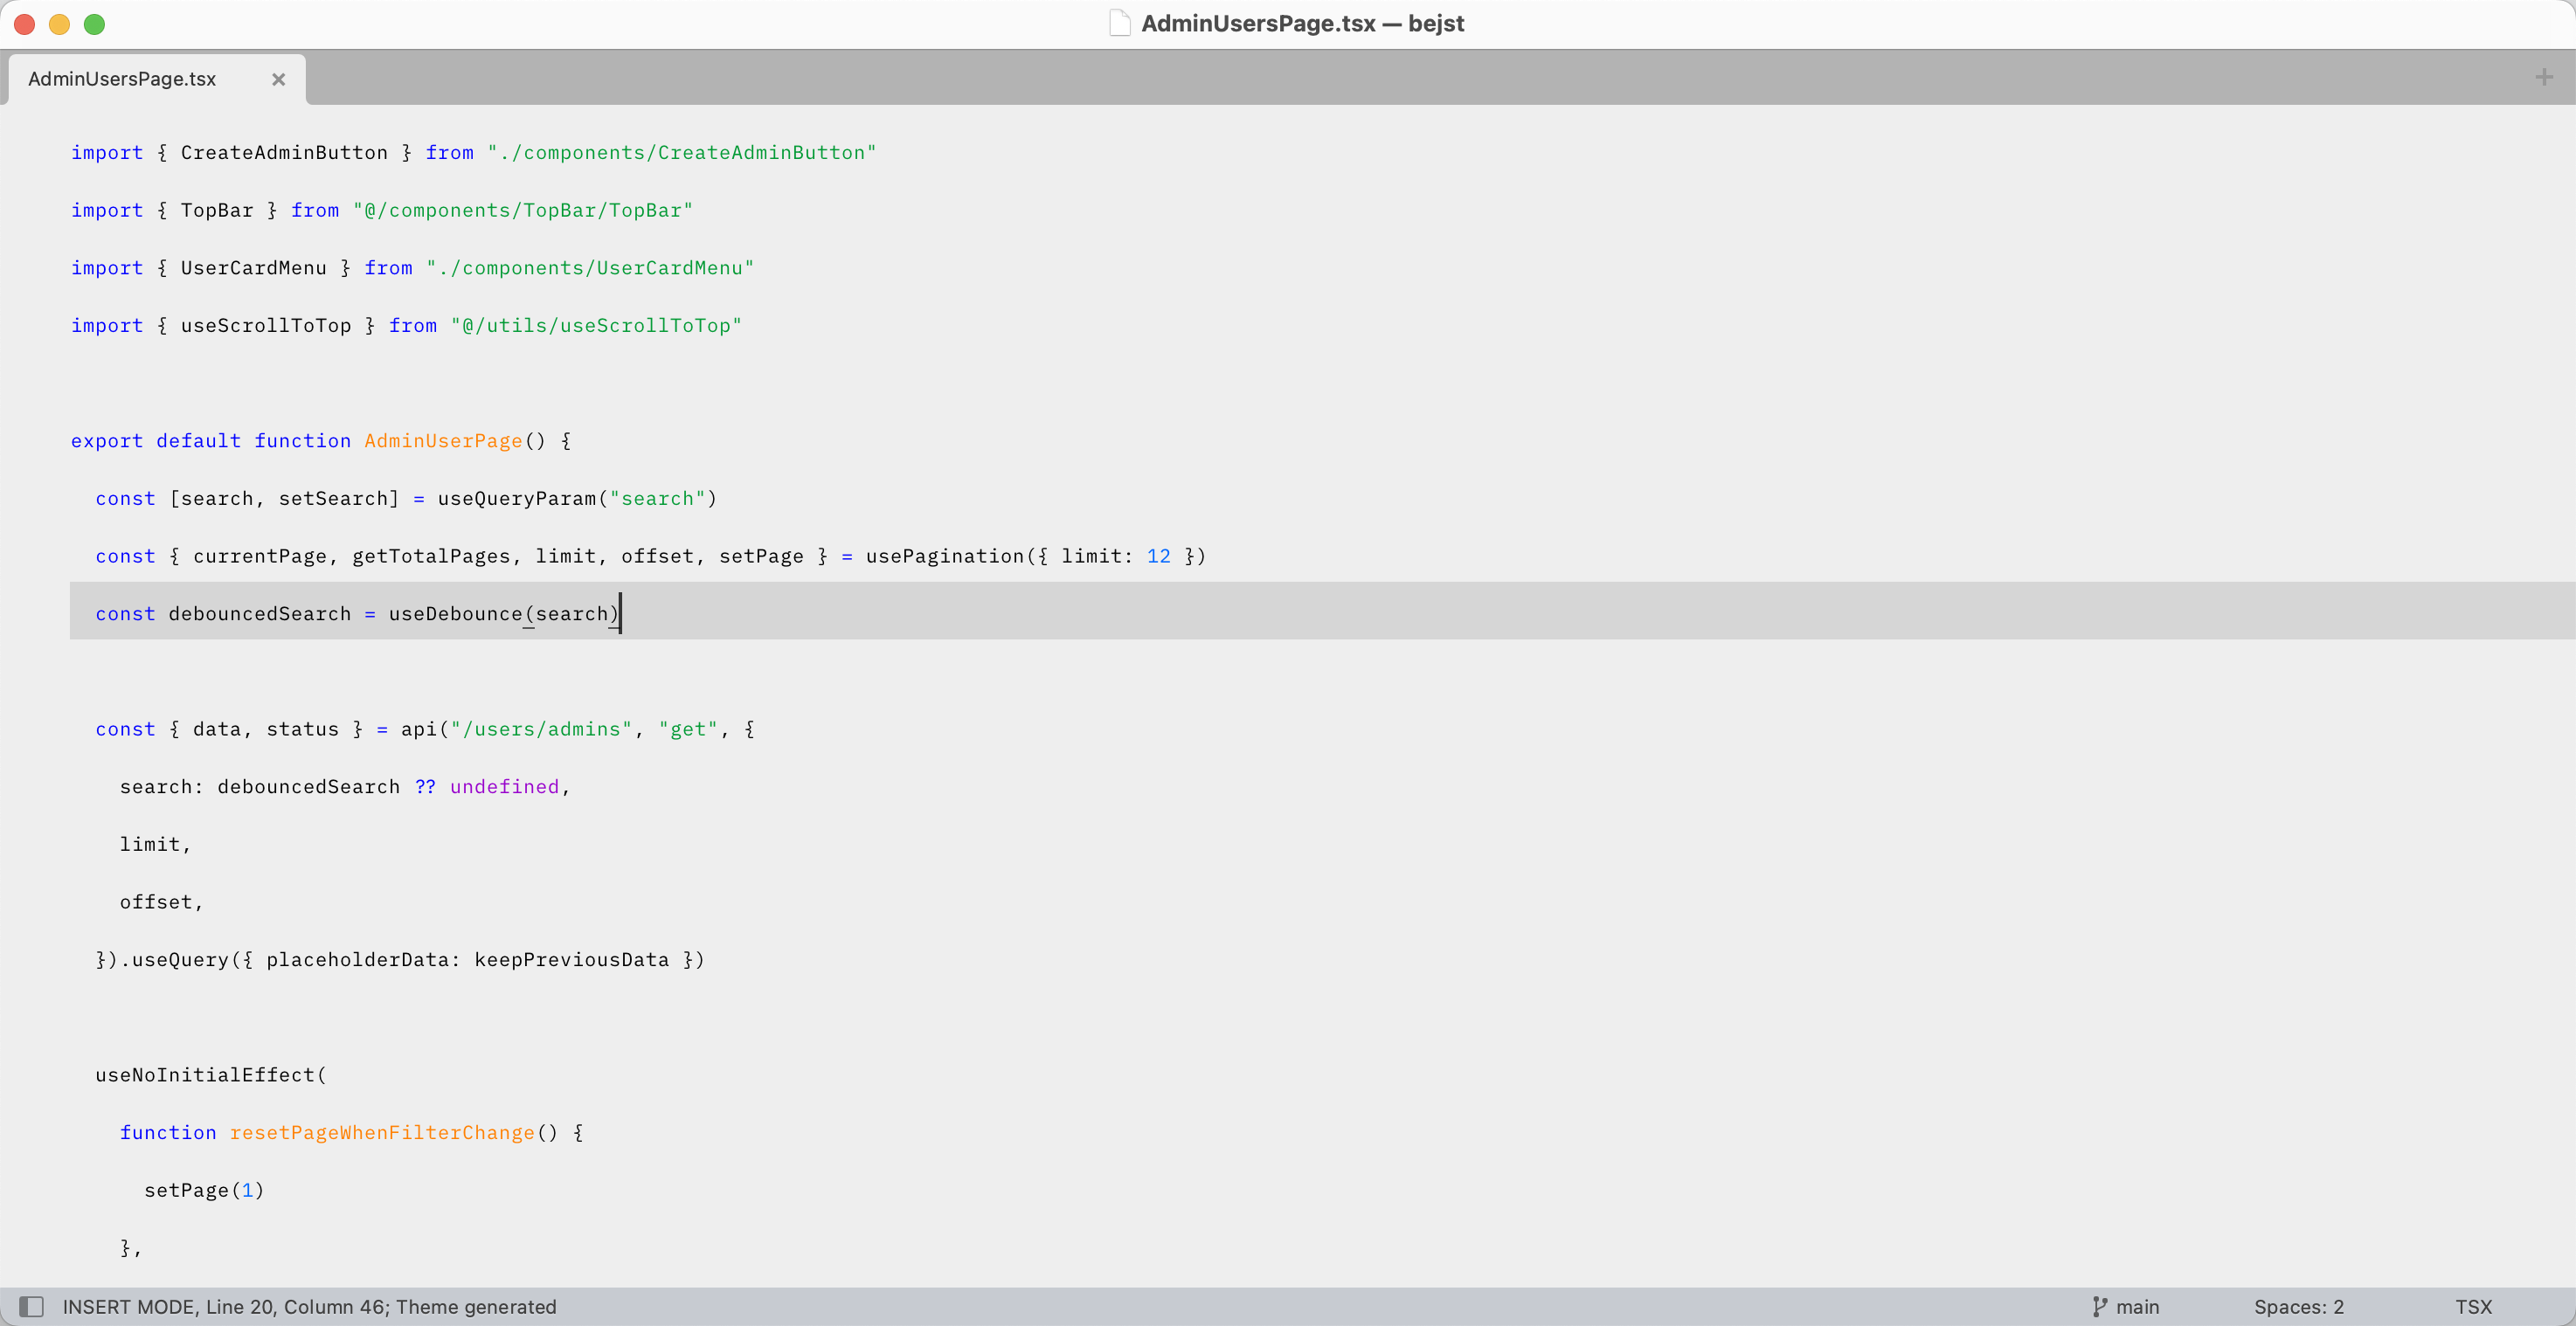Click 'useScrollToTop' in the import line
This screenshot has width=2576, height=1326.
(266, 325)
